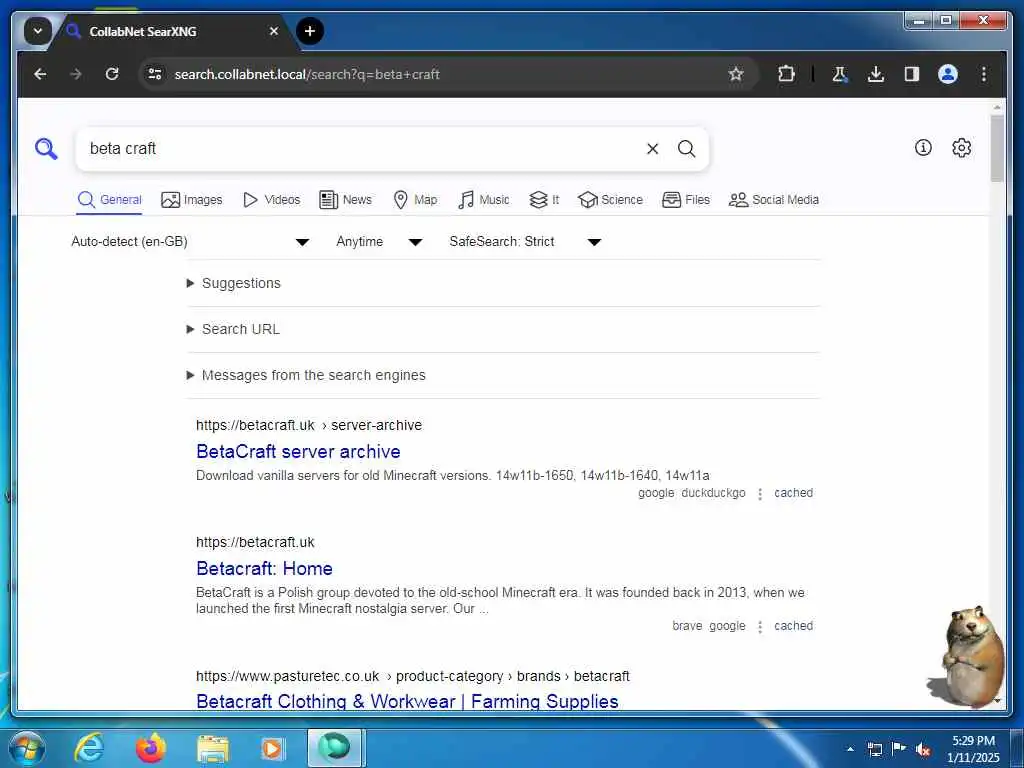
Task: Open cached version of server archive result
Action: click(793, 493)
